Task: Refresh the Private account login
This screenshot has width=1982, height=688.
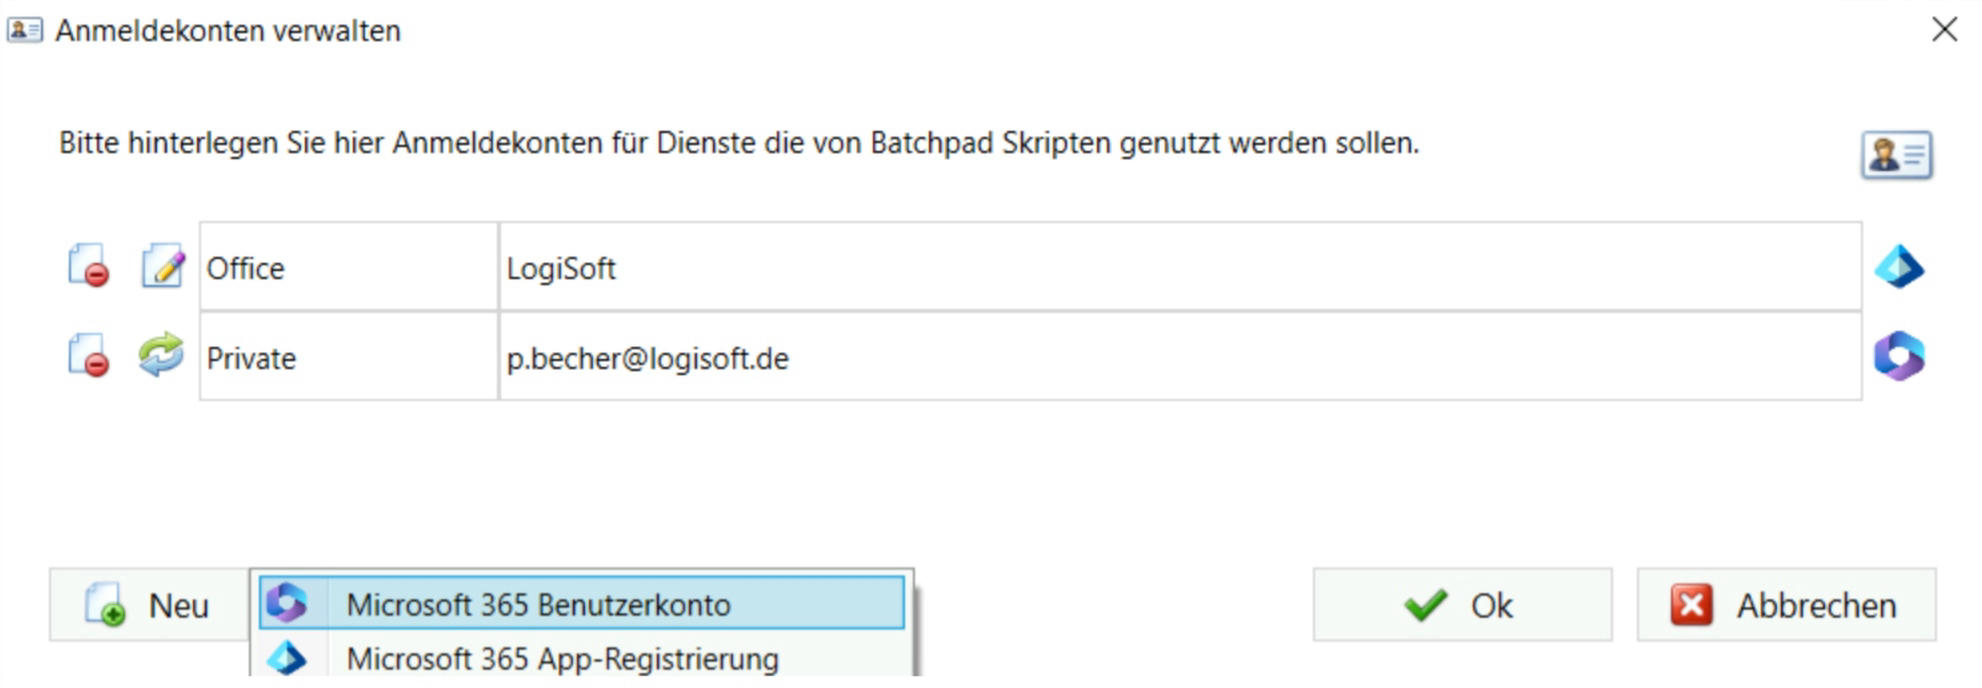Action: pos(161,356)
